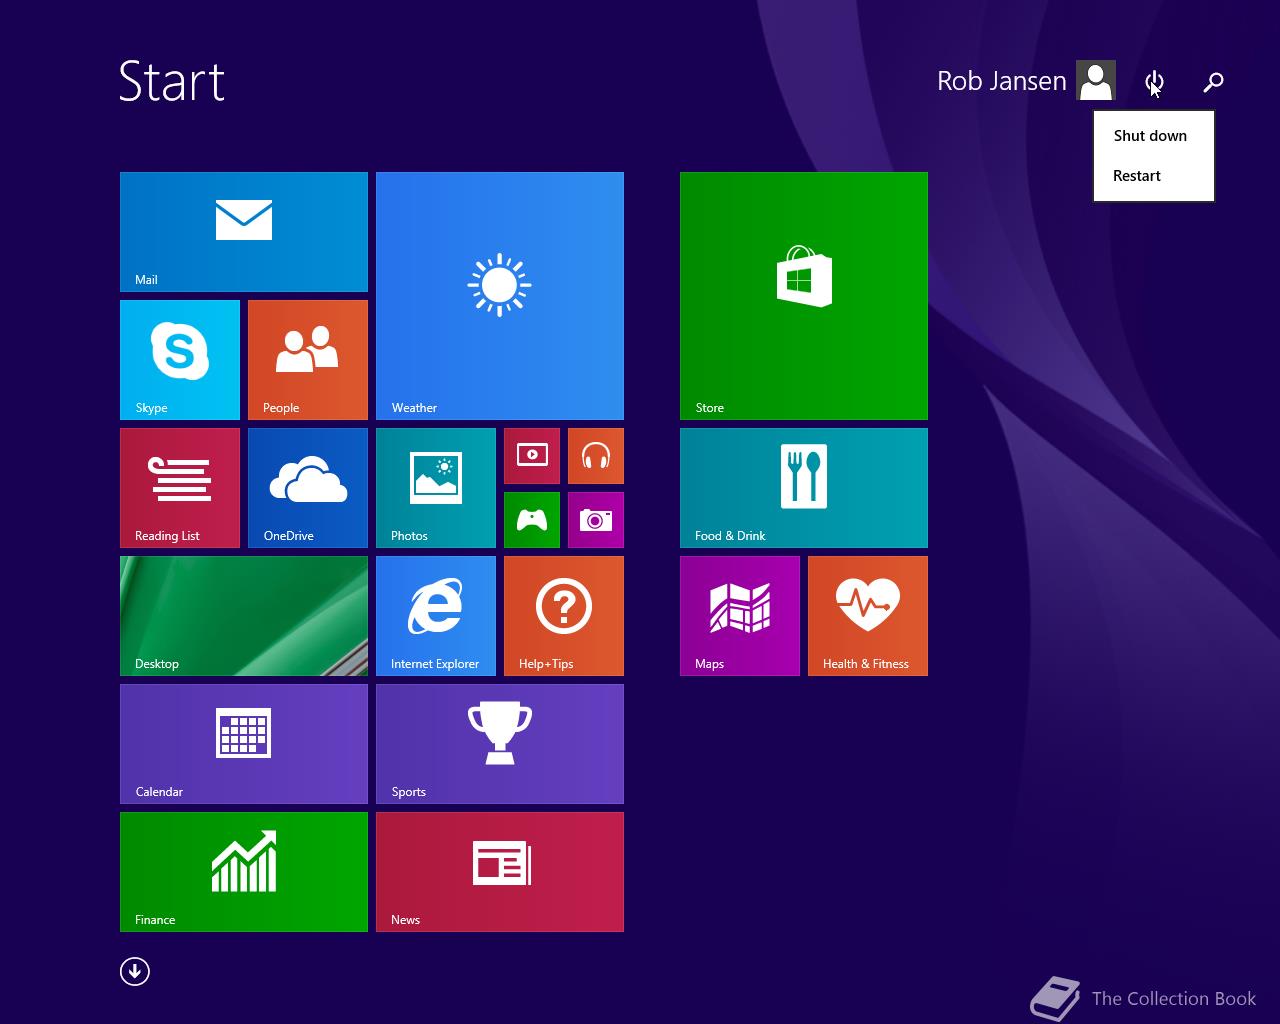The height and width of the screenshot is (1024, 1280).
Task: Switch to the Desktop tile
Action: [244, 616]
